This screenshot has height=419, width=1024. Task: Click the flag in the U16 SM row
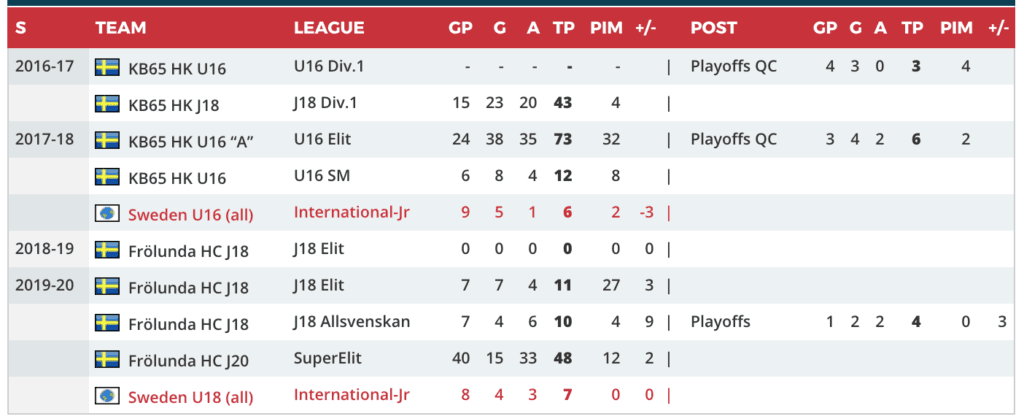click(107, 177)
